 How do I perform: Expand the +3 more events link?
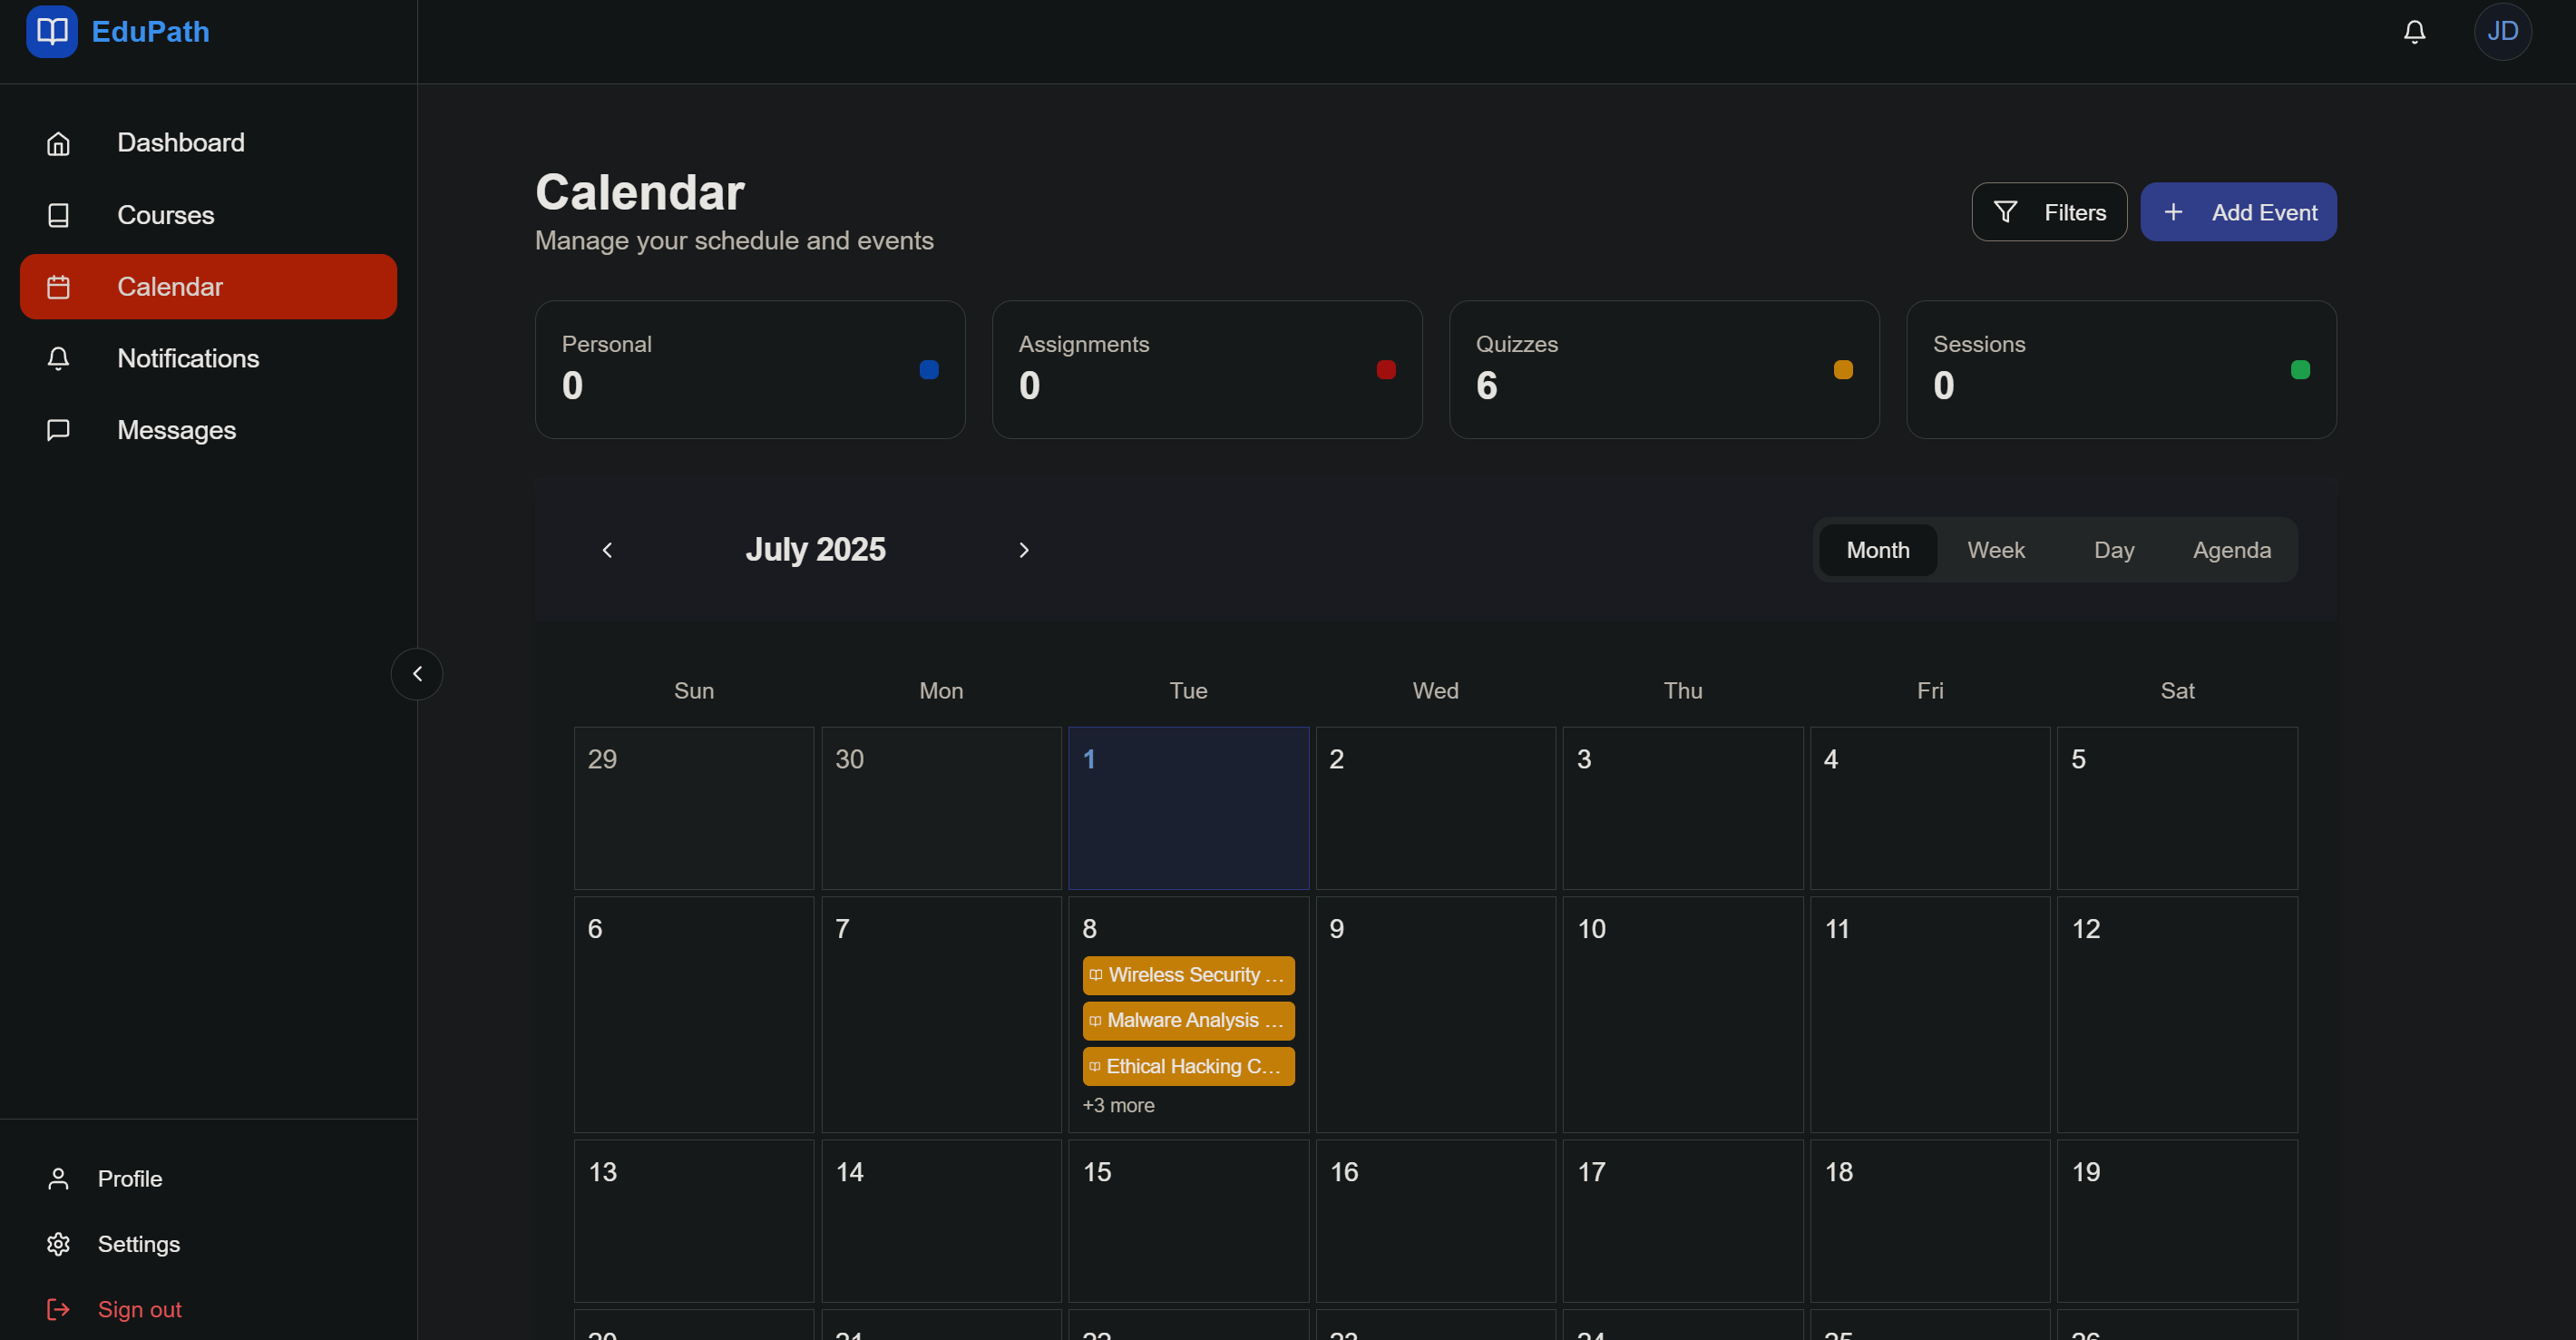click(x=1118, y=1105)
